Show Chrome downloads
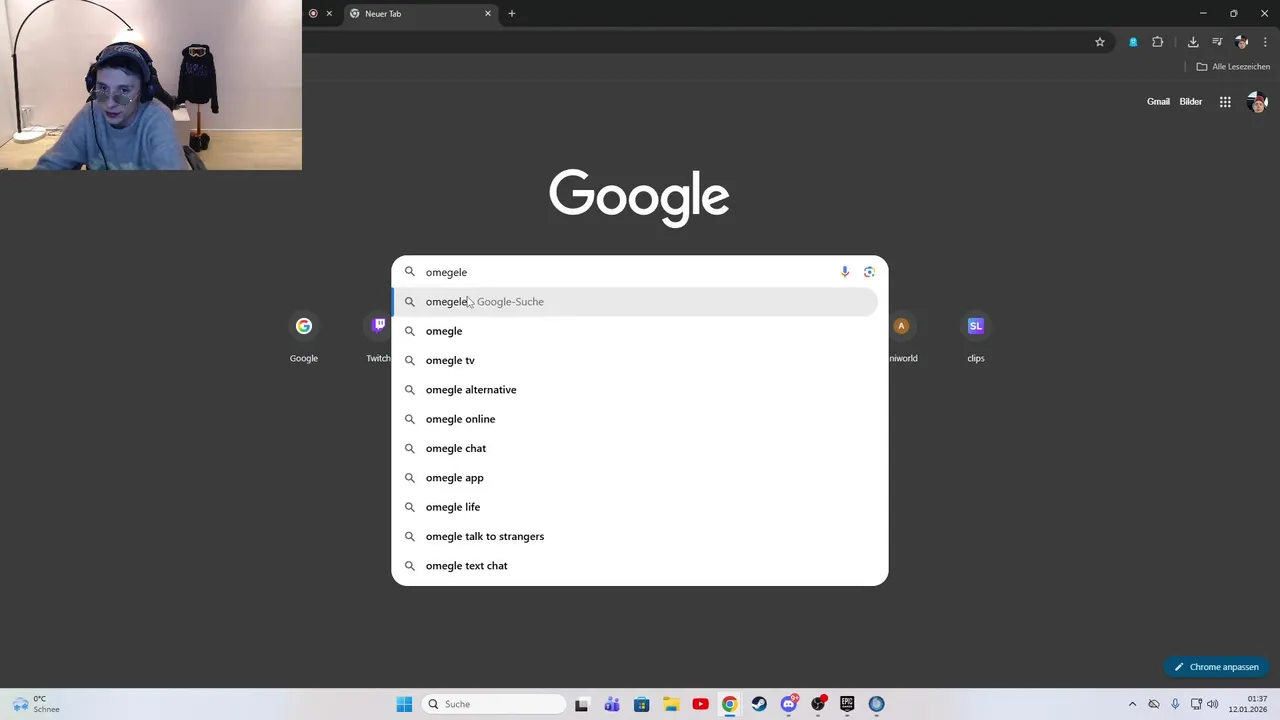Screen dimensions: 1280x720 [1193, 42]
